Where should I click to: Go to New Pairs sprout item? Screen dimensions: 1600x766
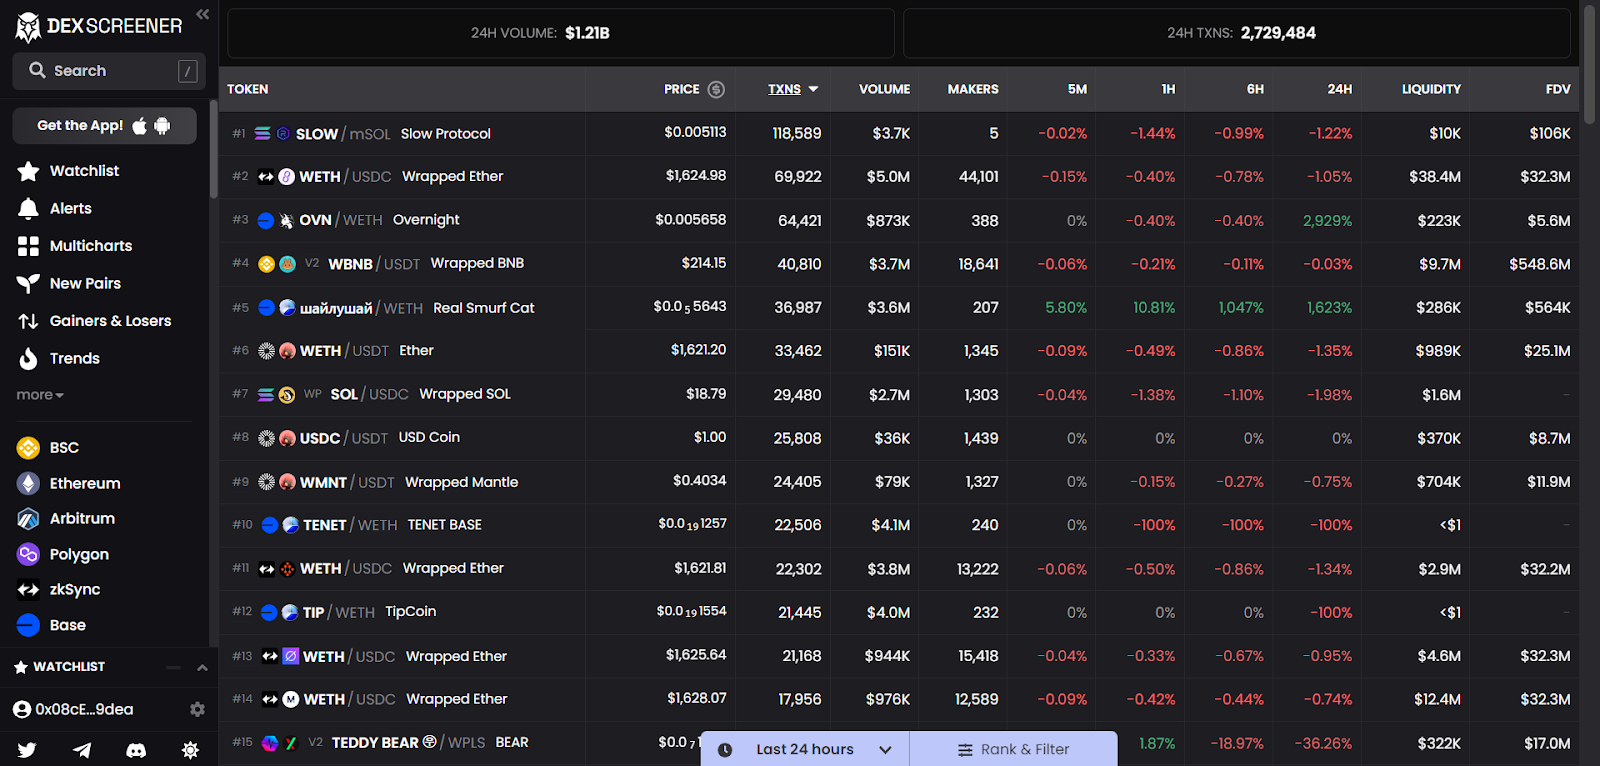point(69,284)
